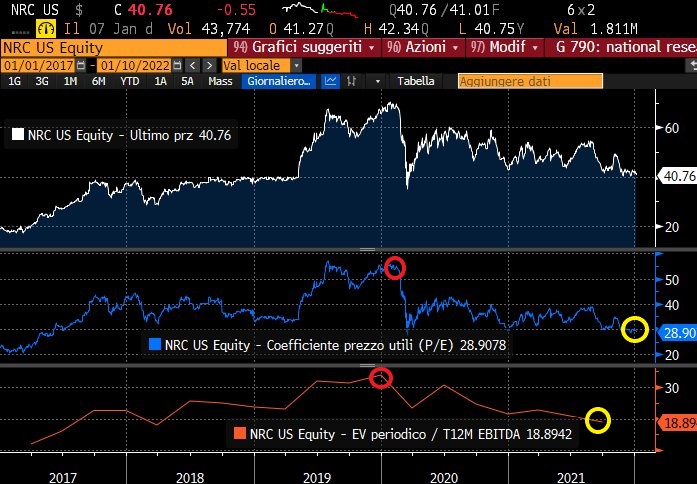Expand the chart style dropdown arrow
The image size is (697, 484).
[378, 82]
